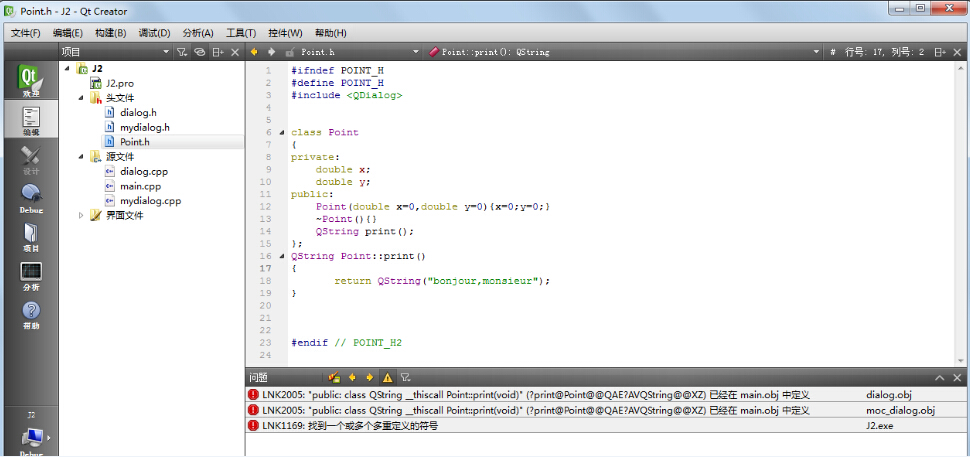Select the LNK1169 error entry

coord(350,425)
